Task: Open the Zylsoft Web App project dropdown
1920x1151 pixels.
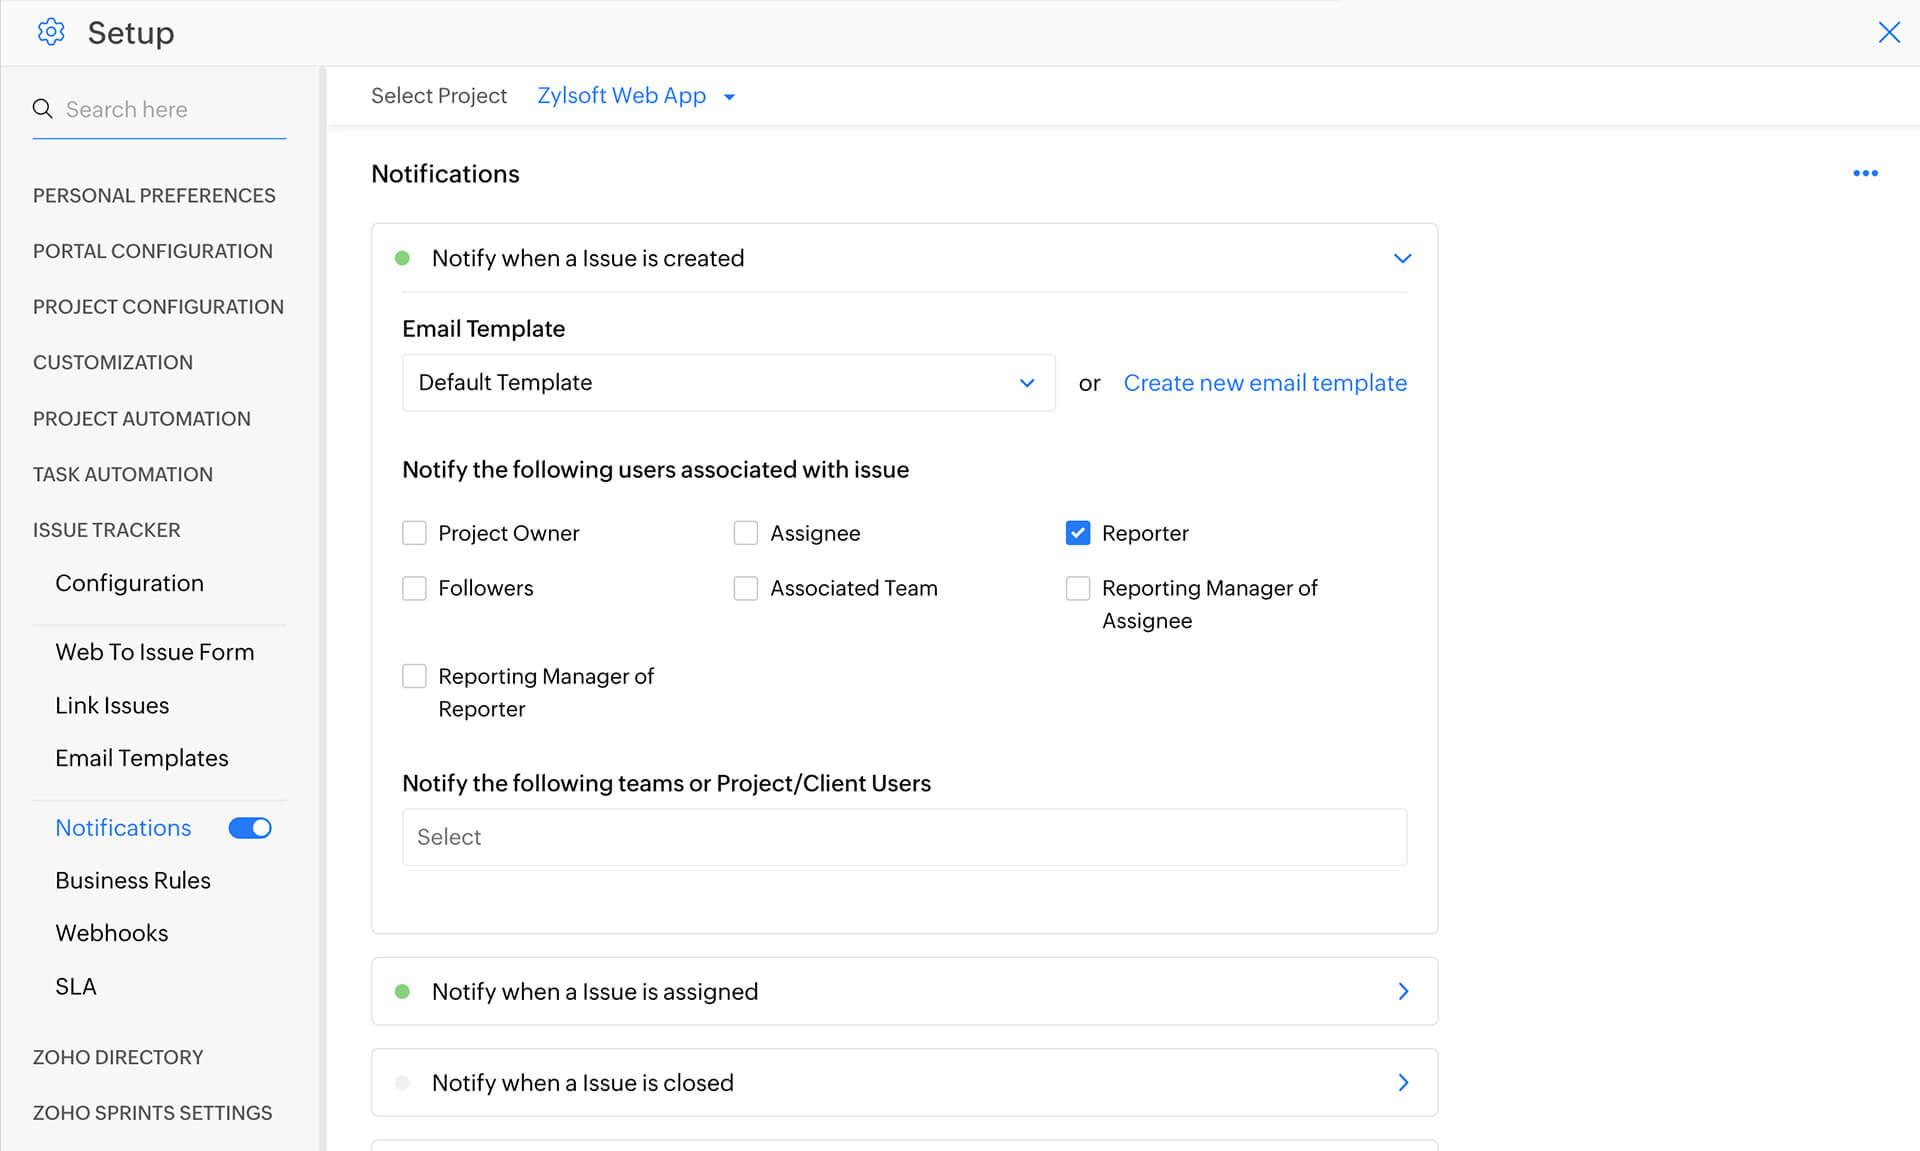Action: (636, 96)
